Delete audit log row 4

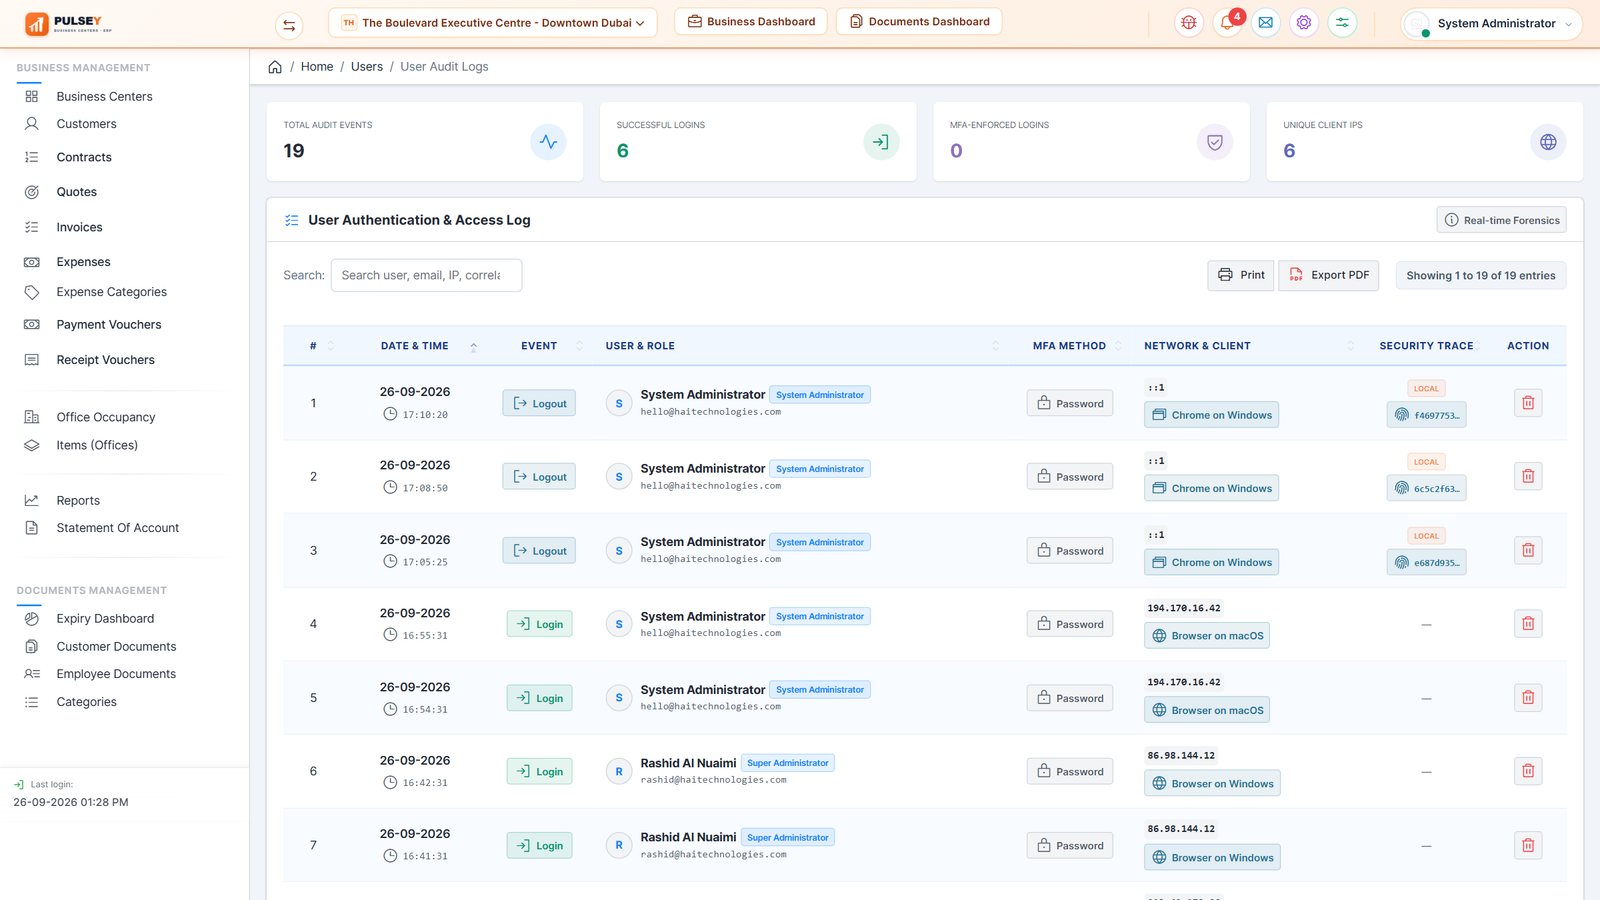coord(1528,624)
